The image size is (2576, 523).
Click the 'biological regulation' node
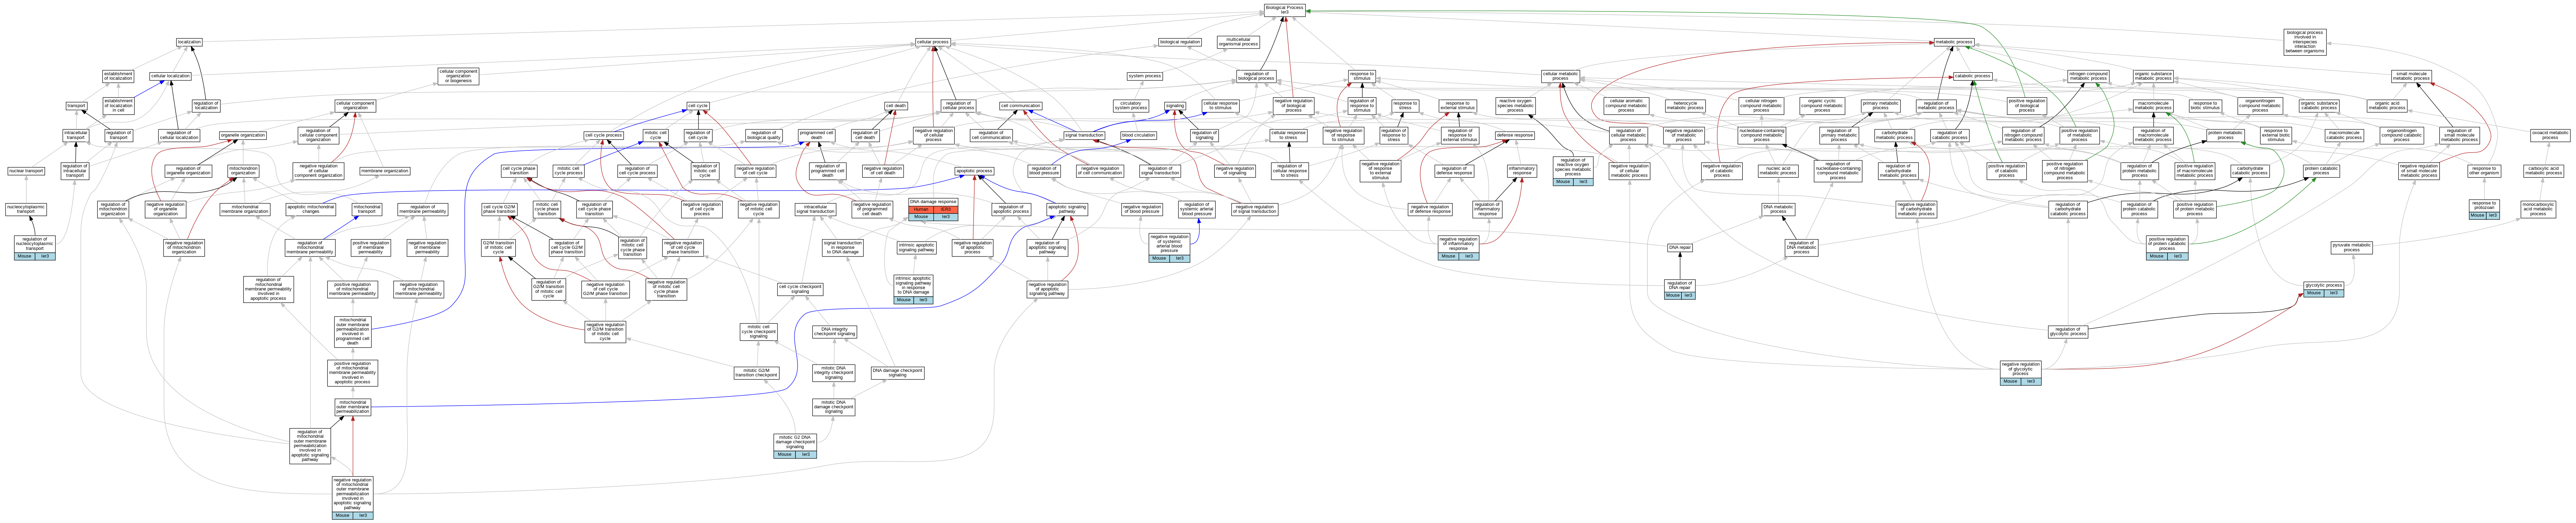(1180, 42)
